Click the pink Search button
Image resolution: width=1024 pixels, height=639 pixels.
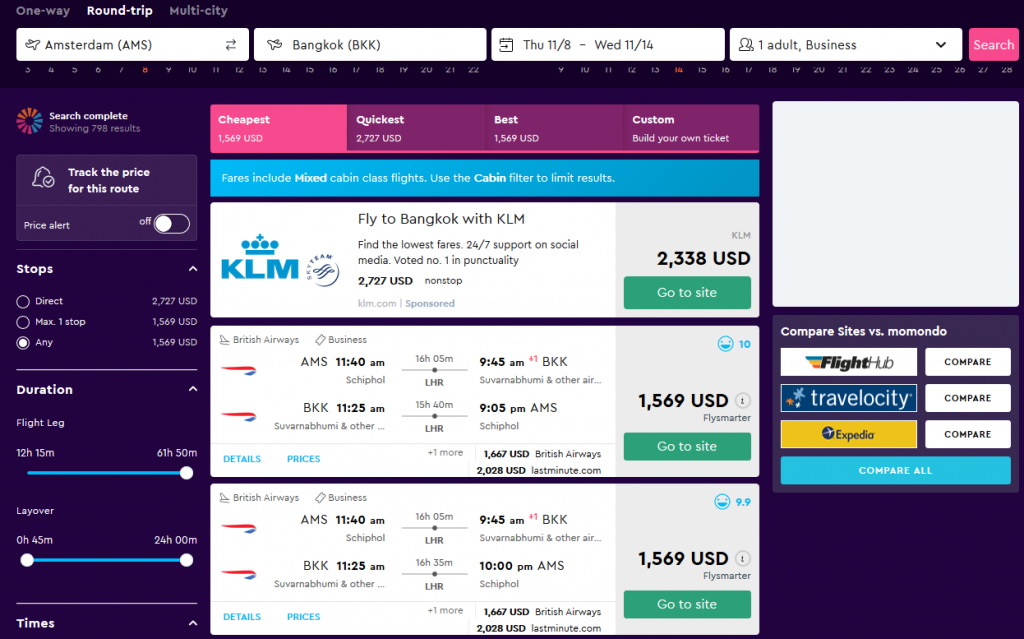point(993,44)
